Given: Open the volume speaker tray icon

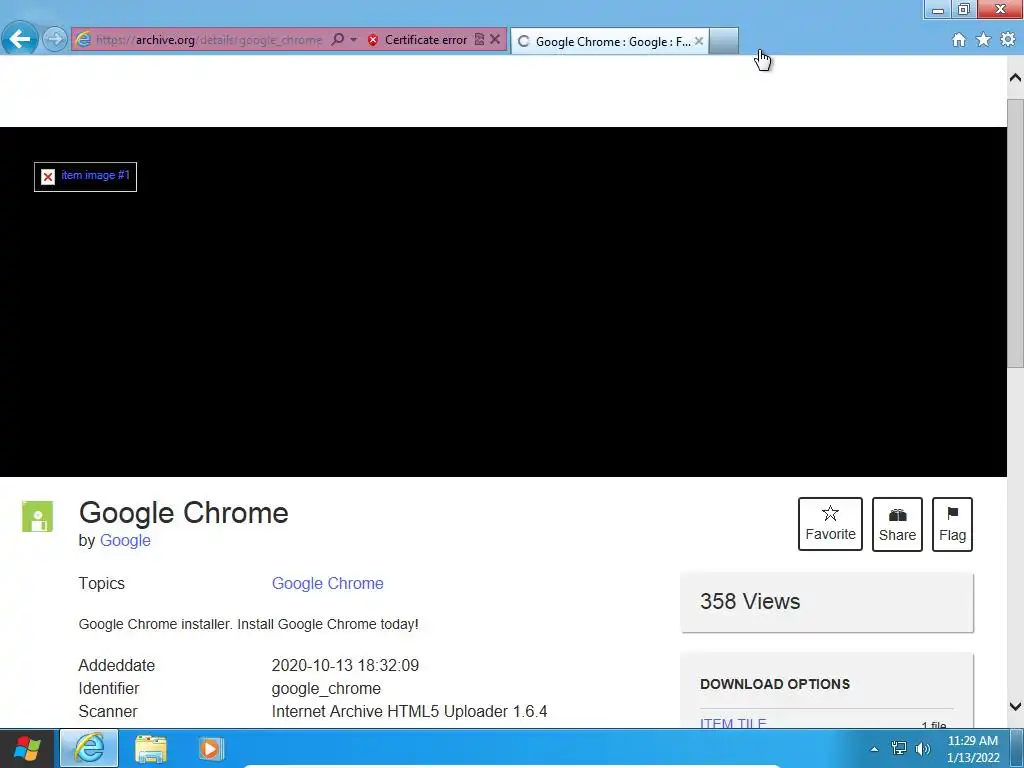Looking at the screenshot, I should coord(923,749).
